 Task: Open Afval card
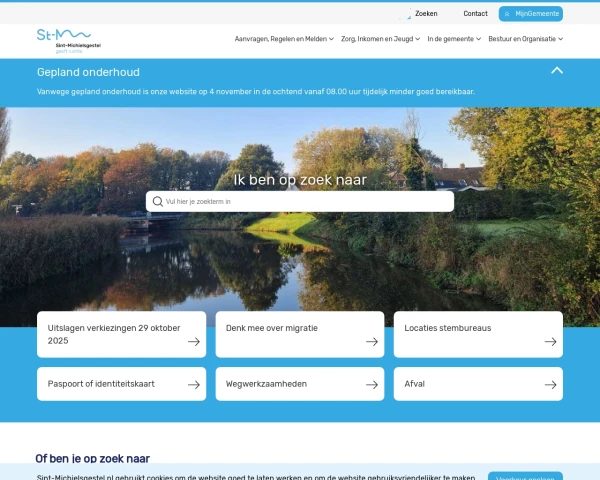[478, 384]
